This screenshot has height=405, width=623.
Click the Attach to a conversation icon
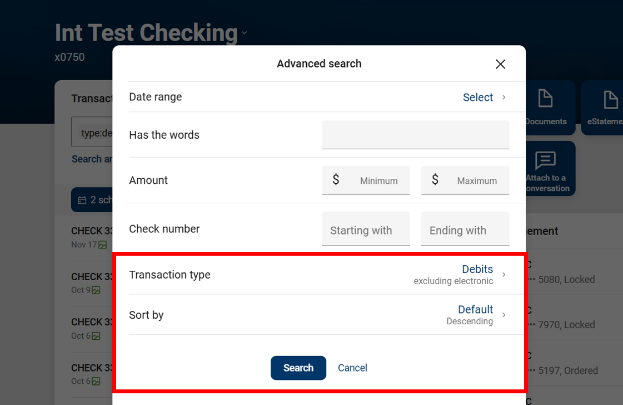(x=545, y=168)
